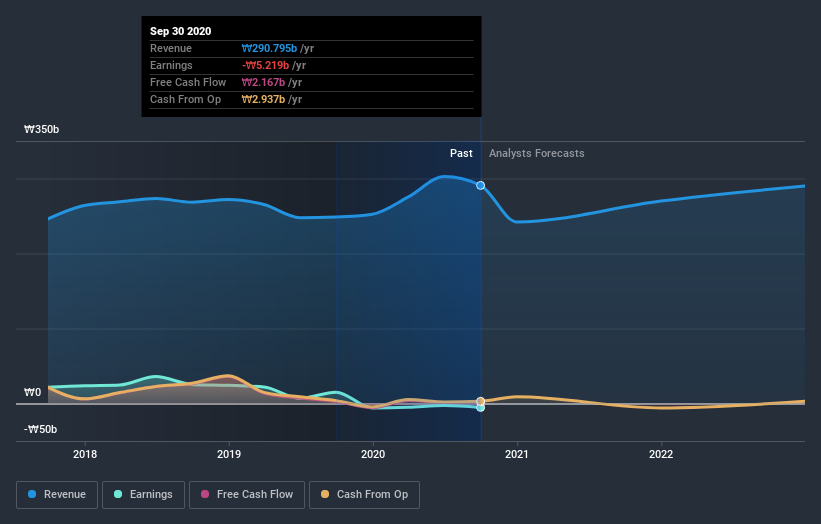
Task: Select the Revenue data point marker on chart
Action: (x=481, y=185)
